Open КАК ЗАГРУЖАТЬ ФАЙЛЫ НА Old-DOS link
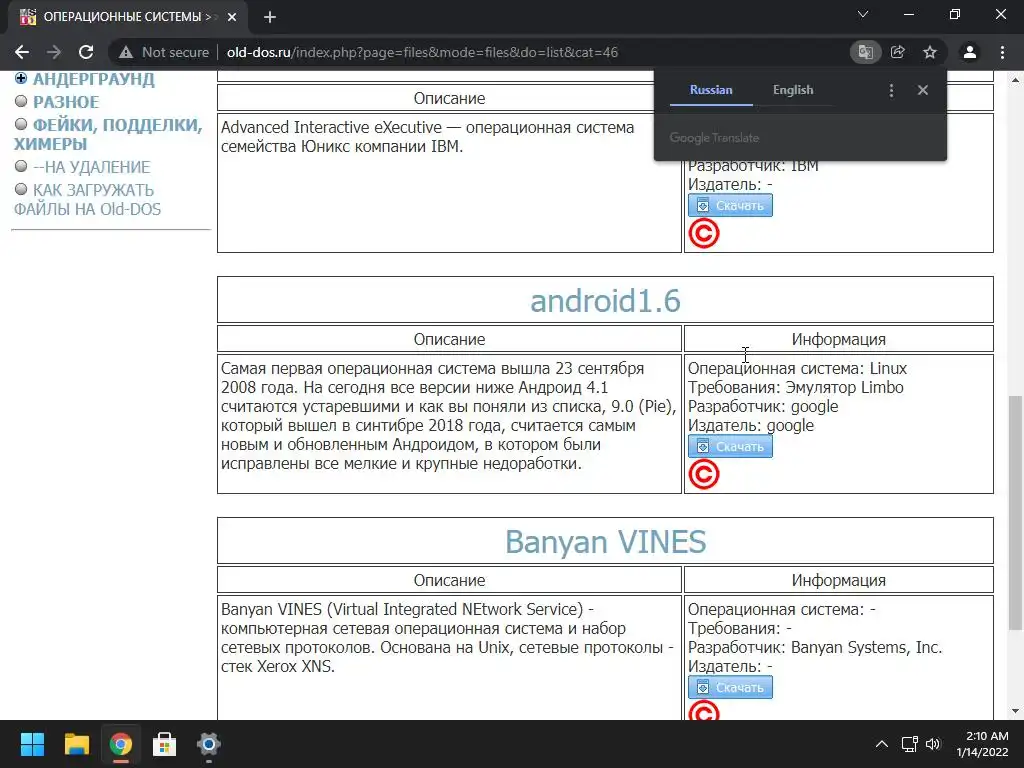The width and height of the screenshot is (1024, 768). (x=87, y=199)
